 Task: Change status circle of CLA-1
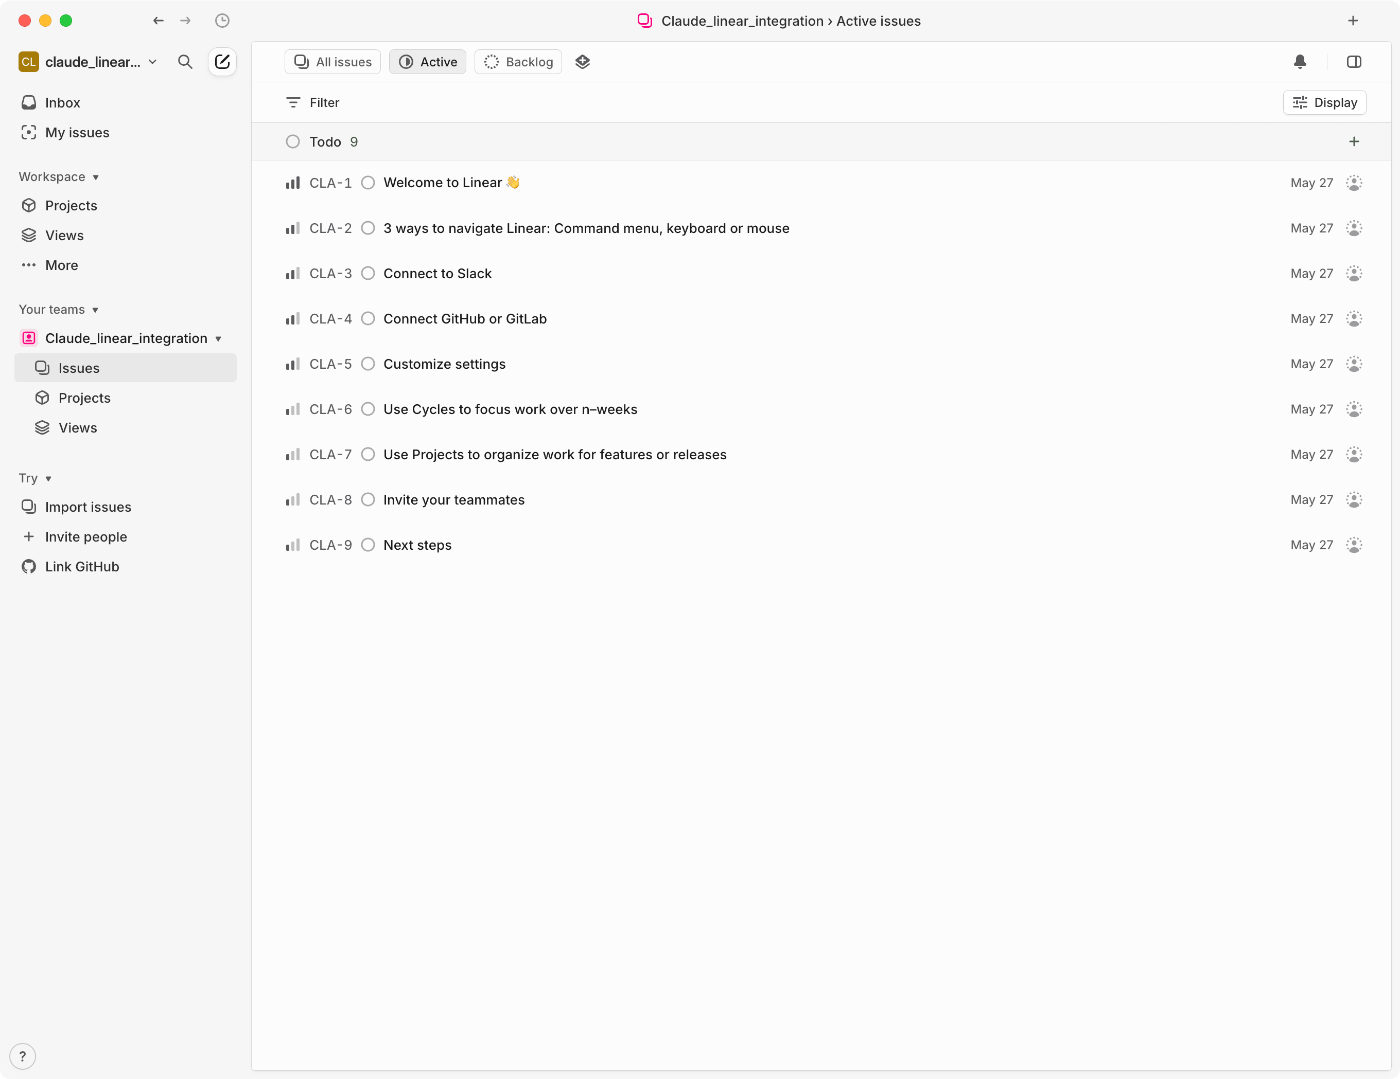click(x=368, y=183)
